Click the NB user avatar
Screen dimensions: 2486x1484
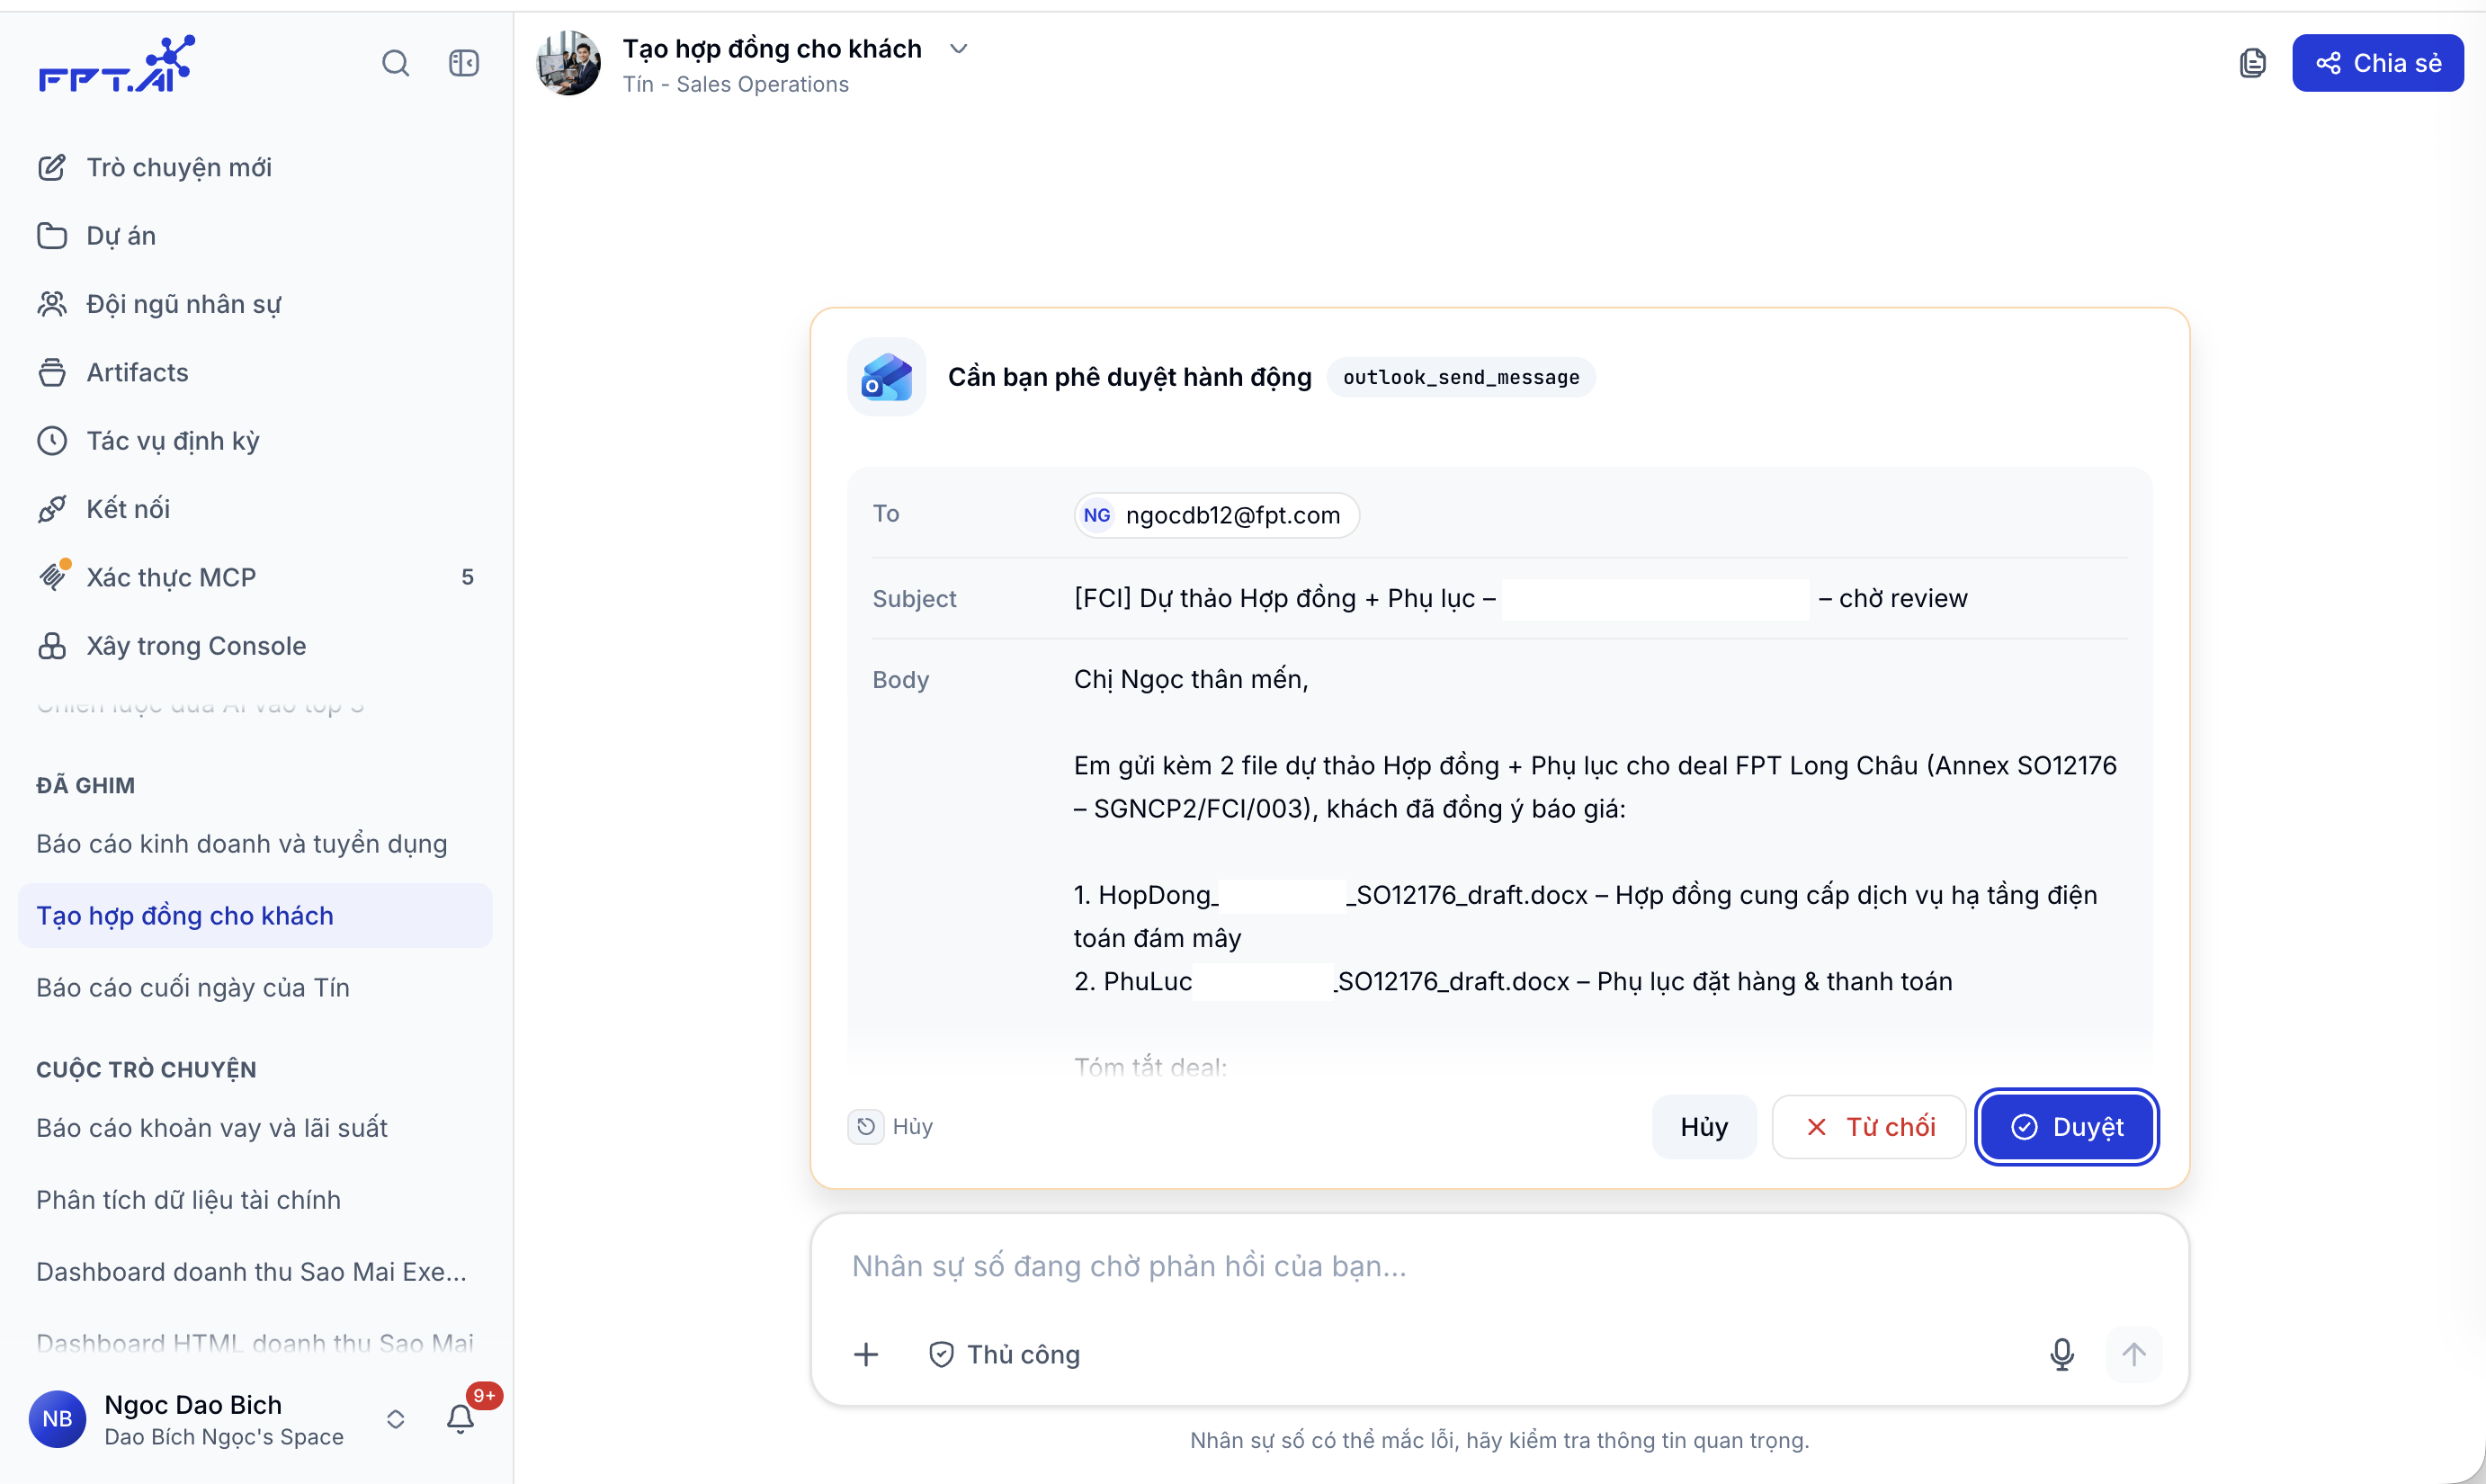57,1419
